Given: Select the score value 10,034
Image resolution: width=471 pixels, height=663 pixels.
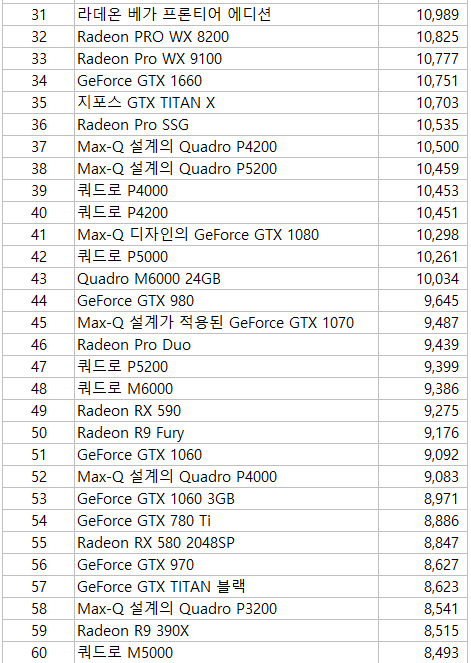Looking at the screenshot, I should (x=438, y=279).
